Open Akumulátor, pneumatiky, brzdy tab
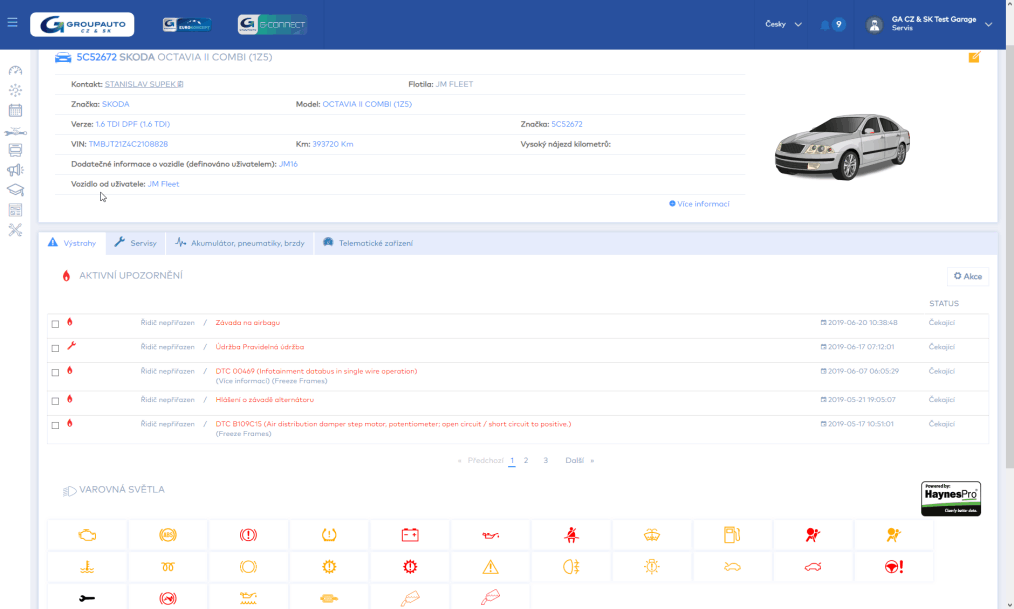 [x=240, y=243]
